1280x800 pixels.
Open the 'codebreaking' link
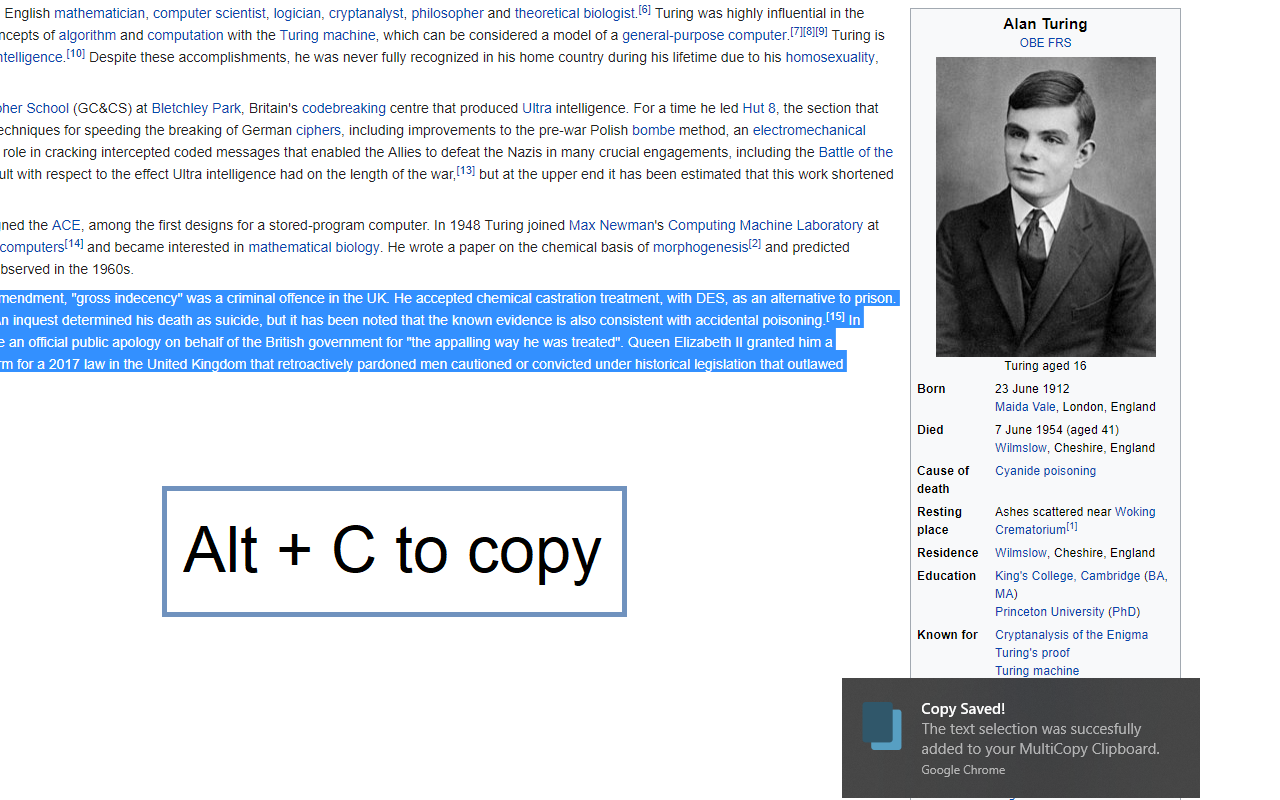[344, 108]
